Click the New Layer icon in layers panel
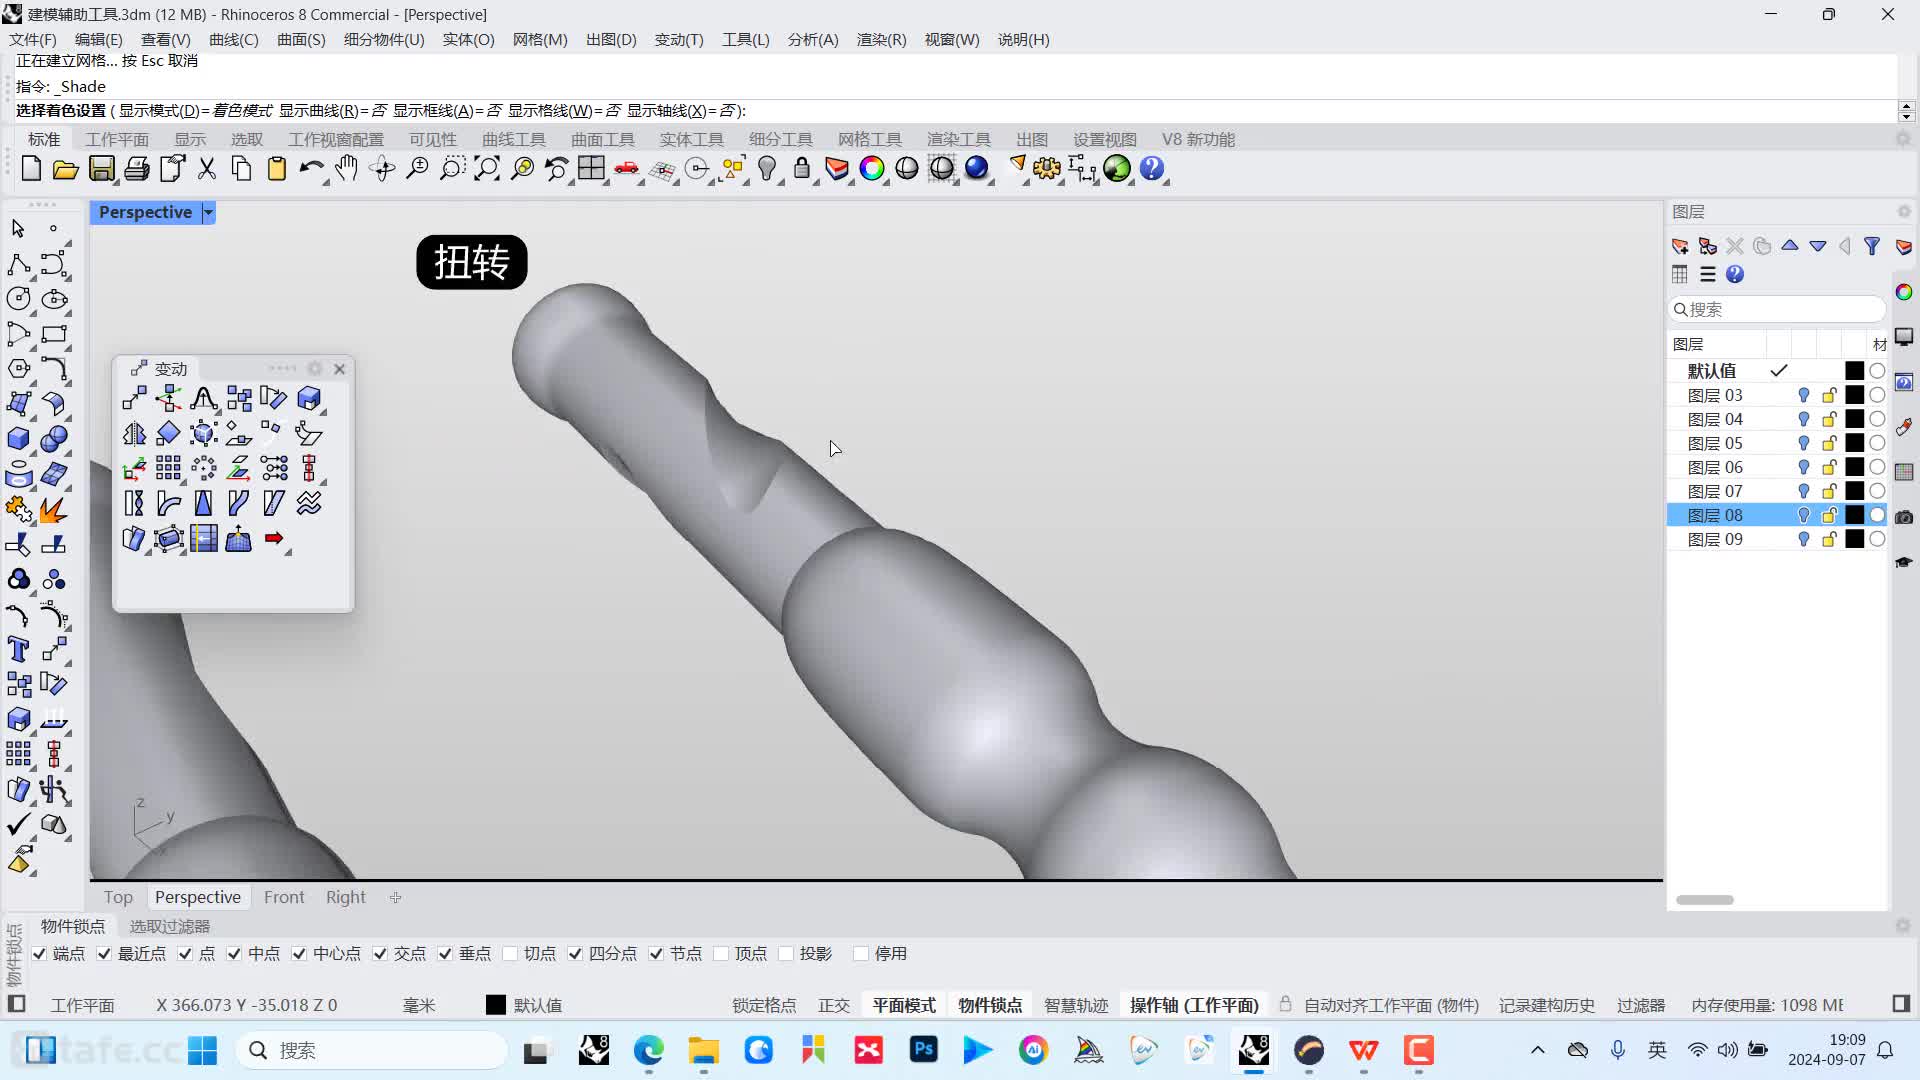1920x1080 pixels. 1680,246
